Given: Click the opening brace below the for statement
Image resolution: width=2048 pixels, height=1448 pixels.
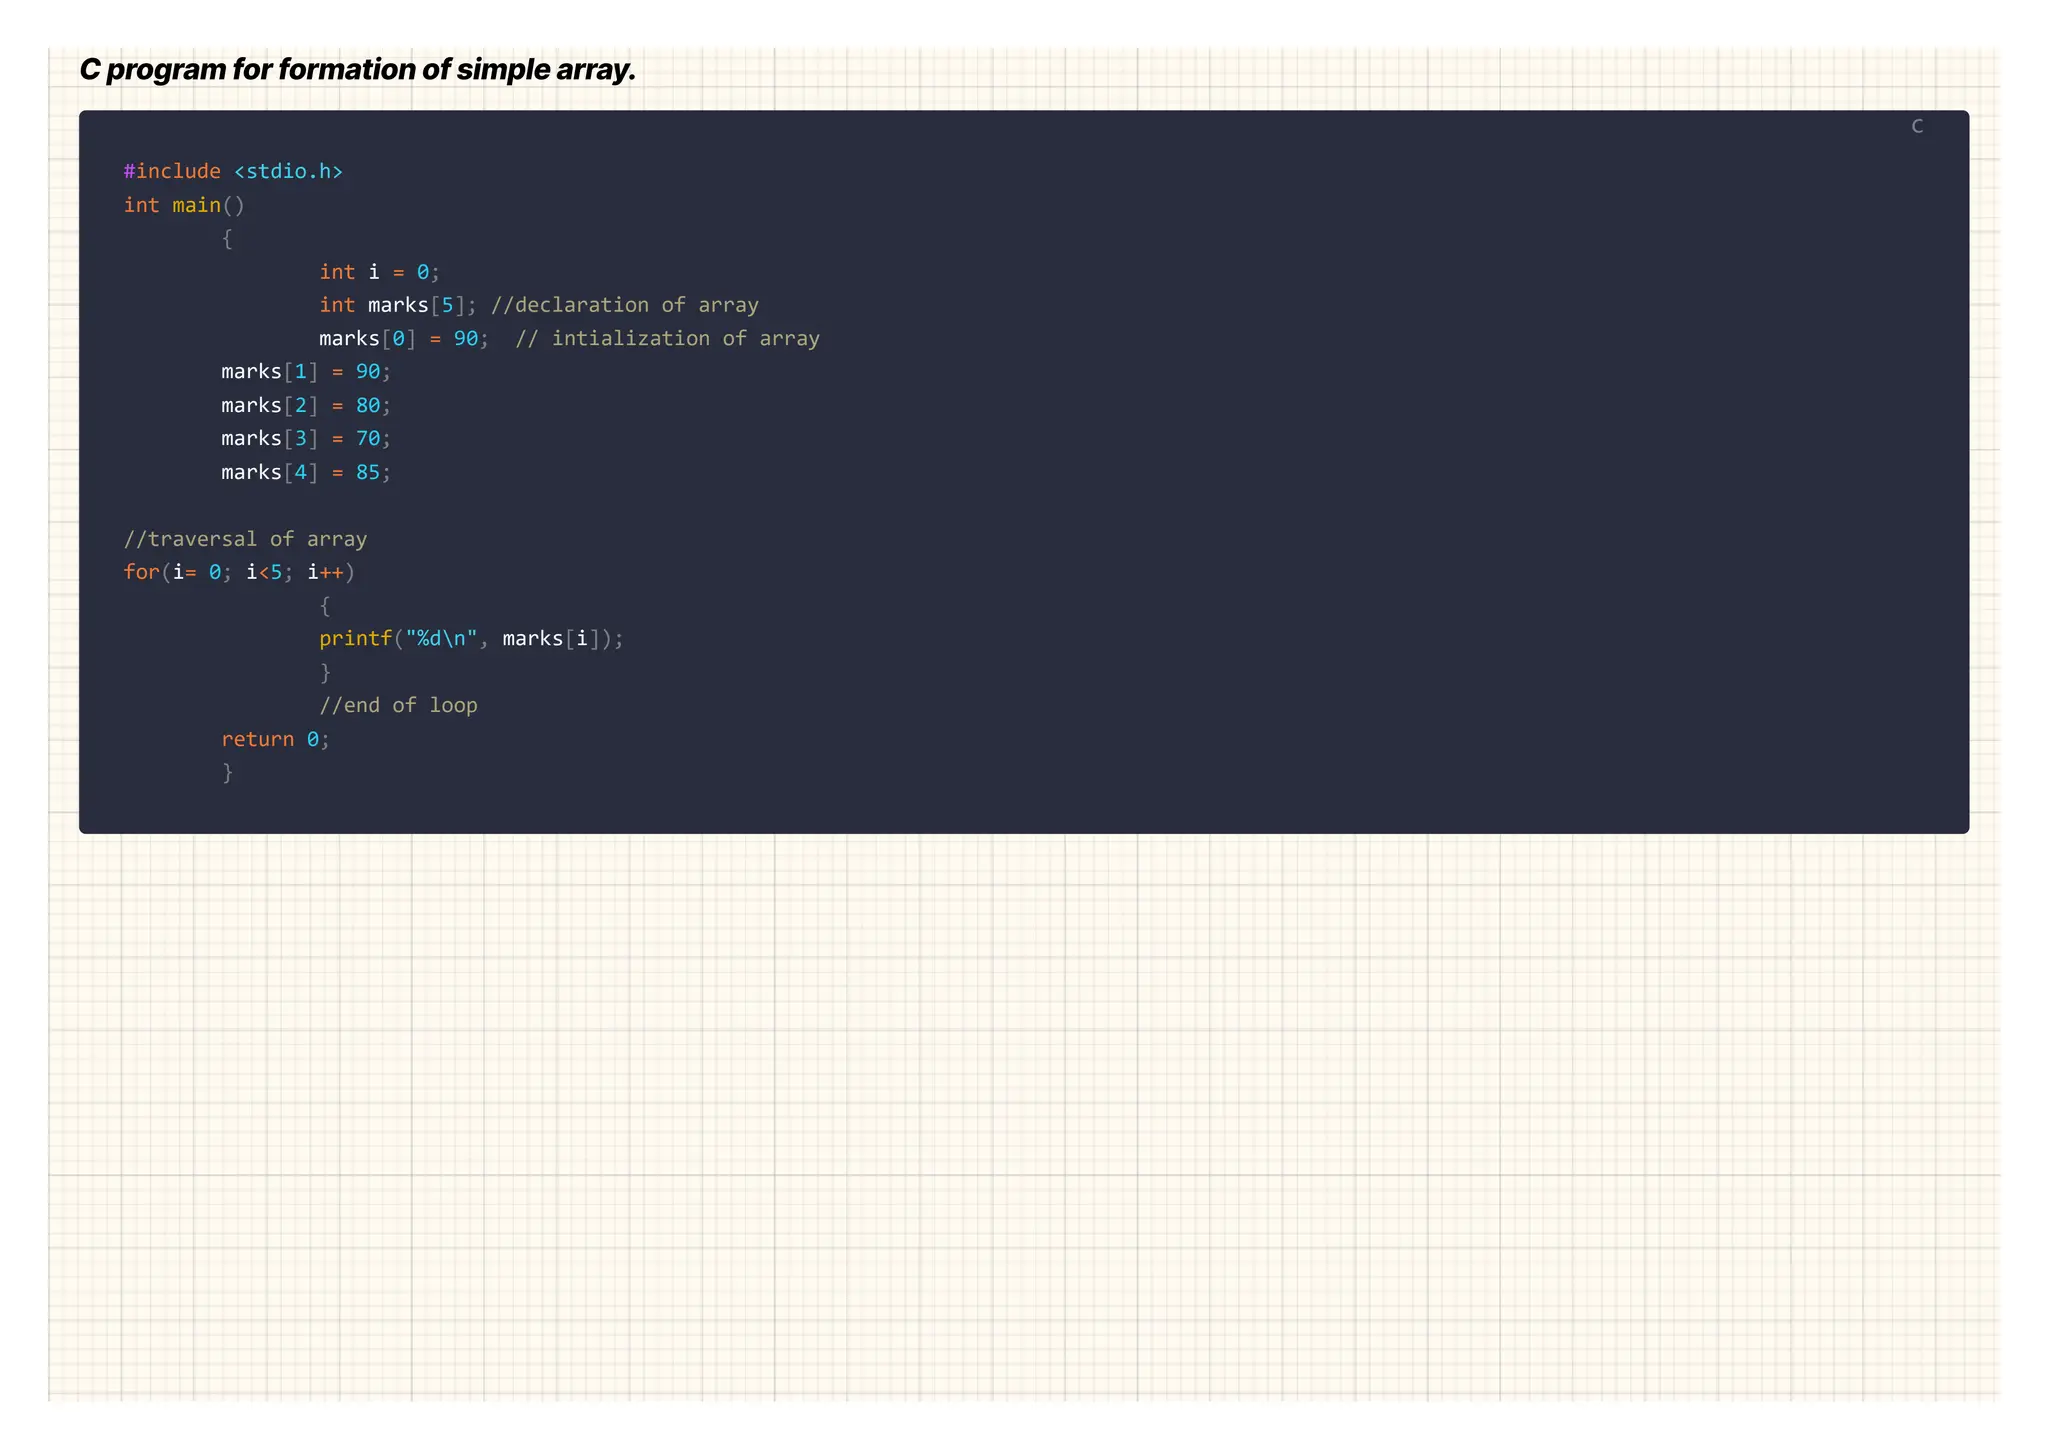Looking at the screenshot, I should [x=325, y=606].
